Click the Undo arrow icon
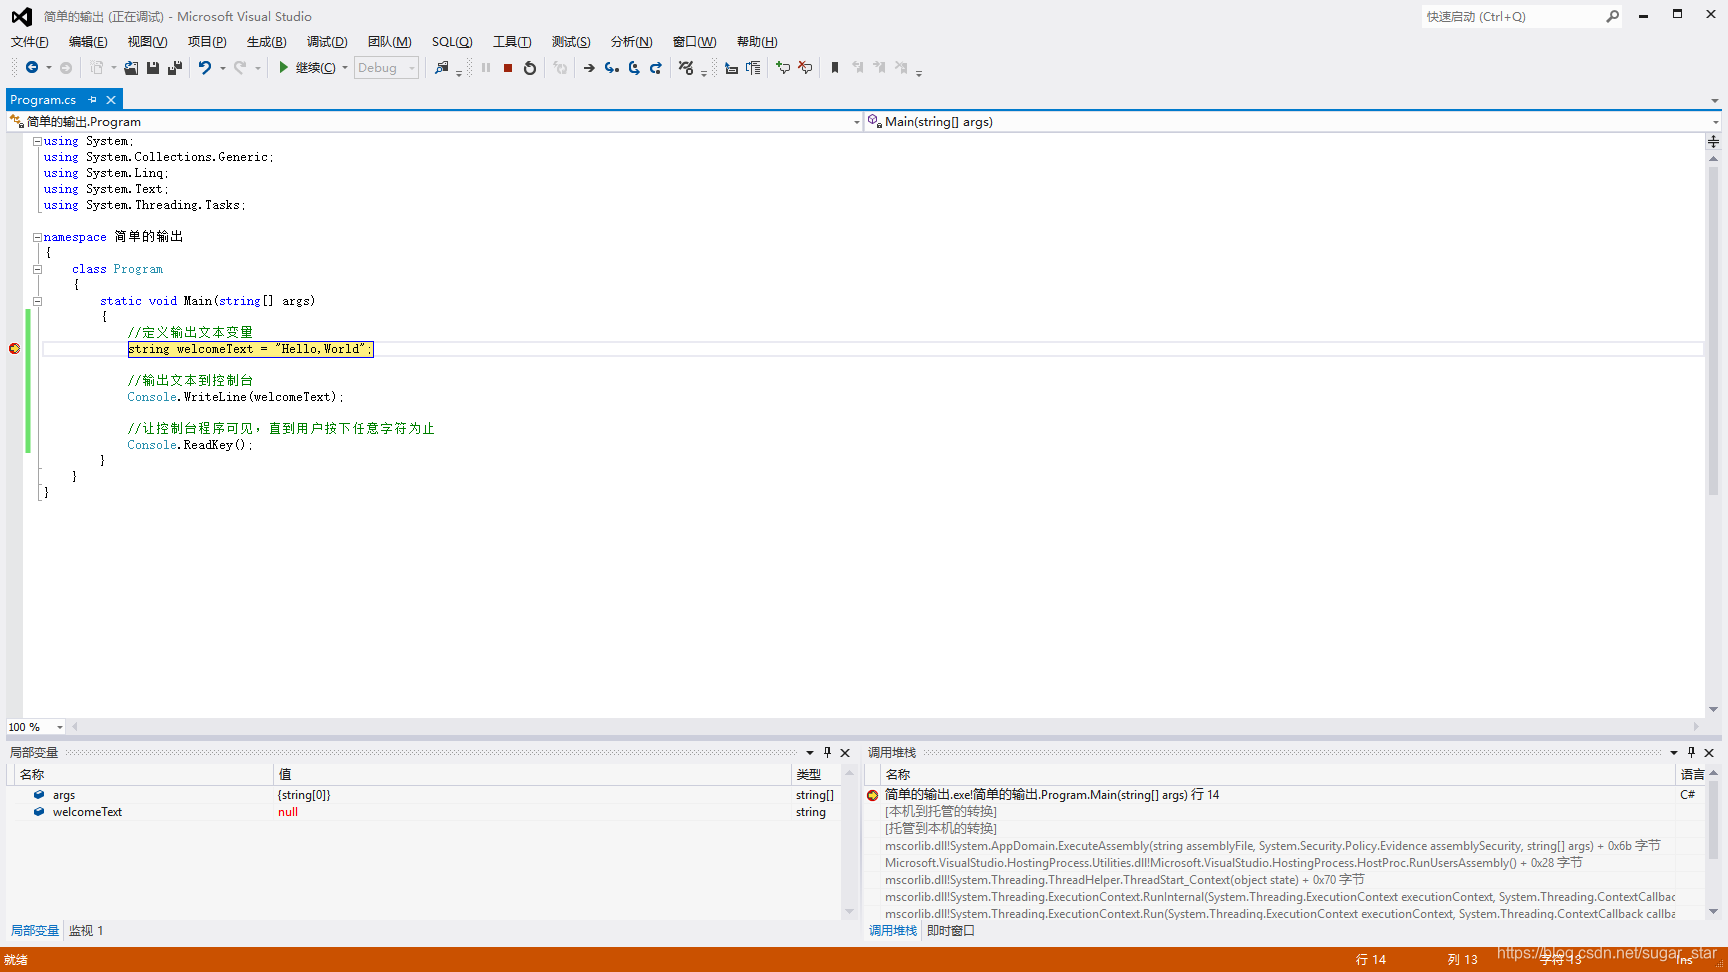 click(205, 68)
